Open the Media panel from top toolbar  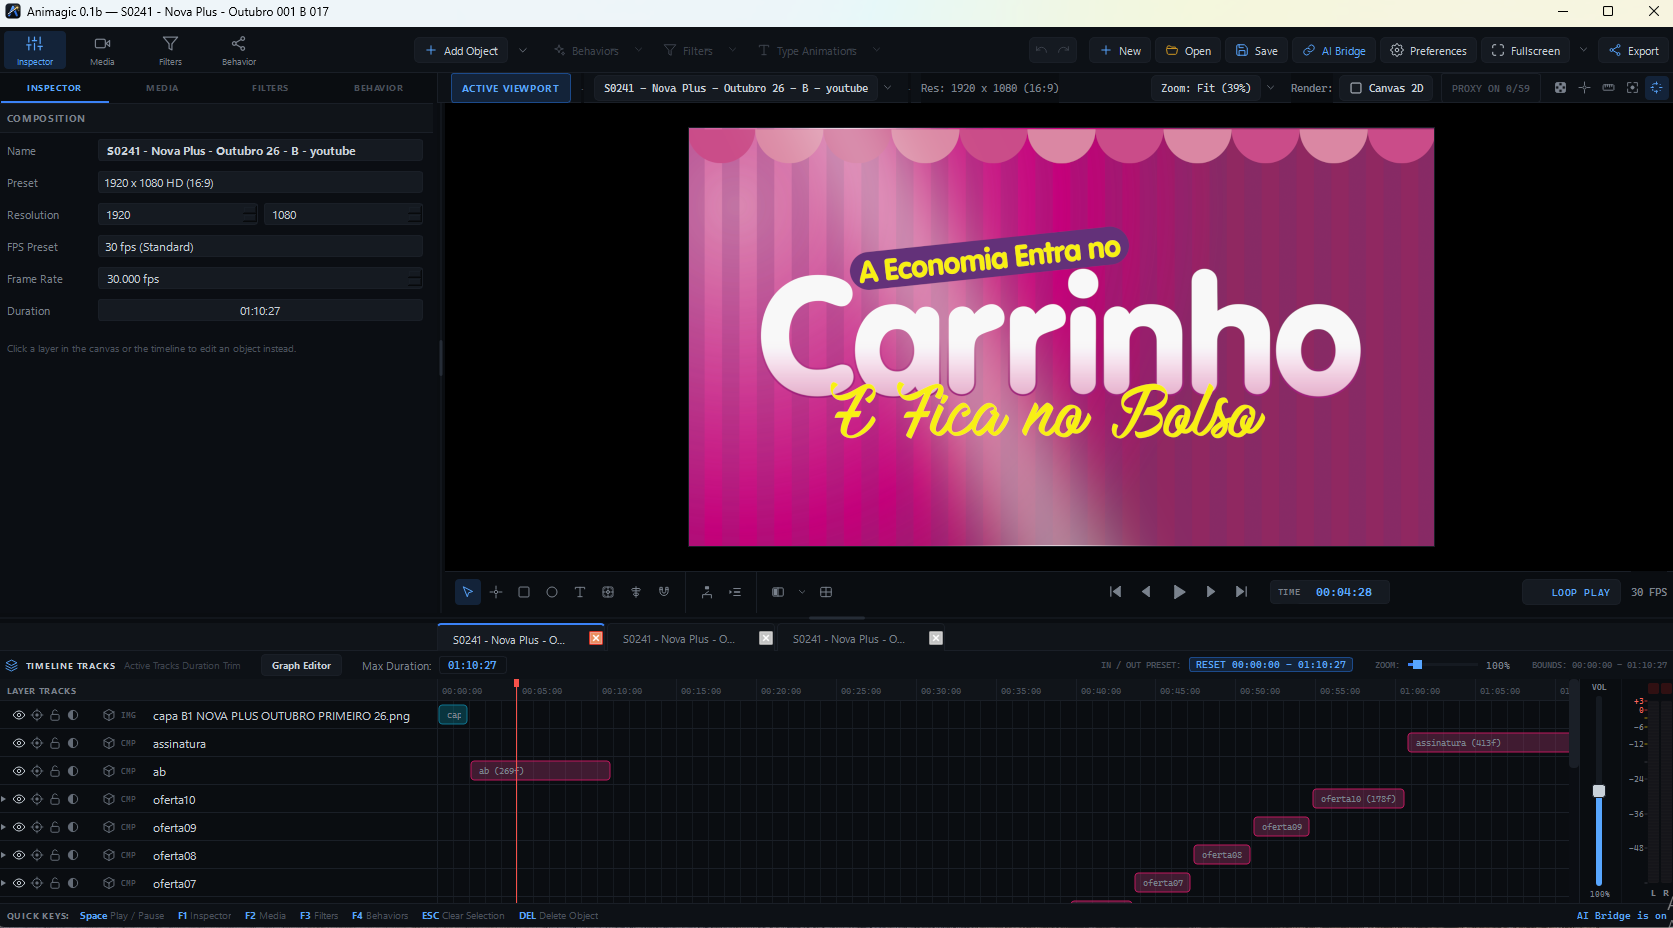click(102, 50)
